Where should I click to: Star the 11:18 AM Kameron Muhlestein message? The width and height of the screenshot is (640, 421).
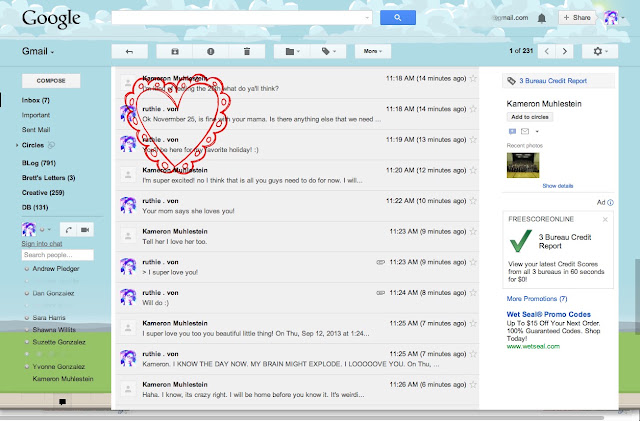click(473, 78)
